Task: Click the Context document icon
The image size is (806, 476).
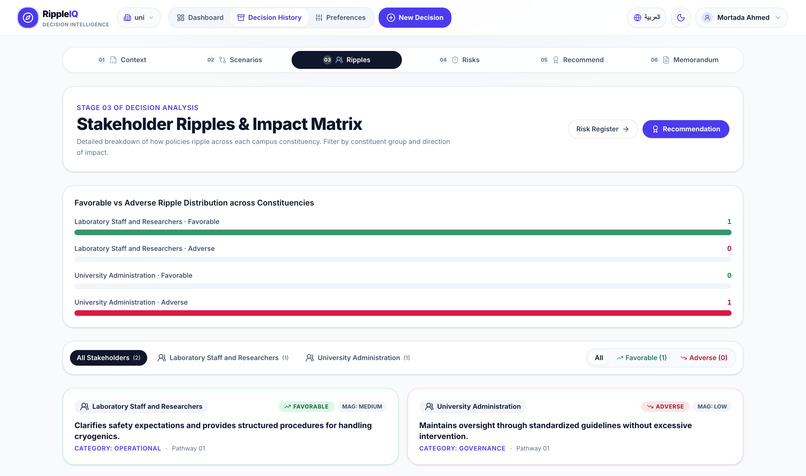Action: (x=113, y=60)
